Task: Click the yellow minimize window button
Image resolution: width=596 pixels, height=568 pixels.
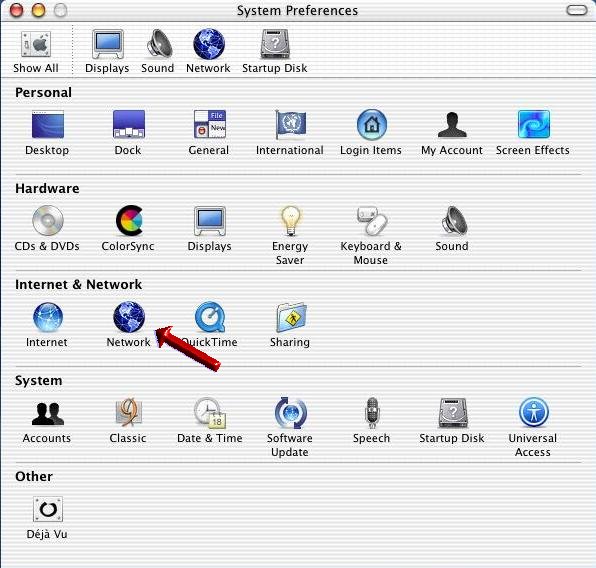Action: coord(38,10)
